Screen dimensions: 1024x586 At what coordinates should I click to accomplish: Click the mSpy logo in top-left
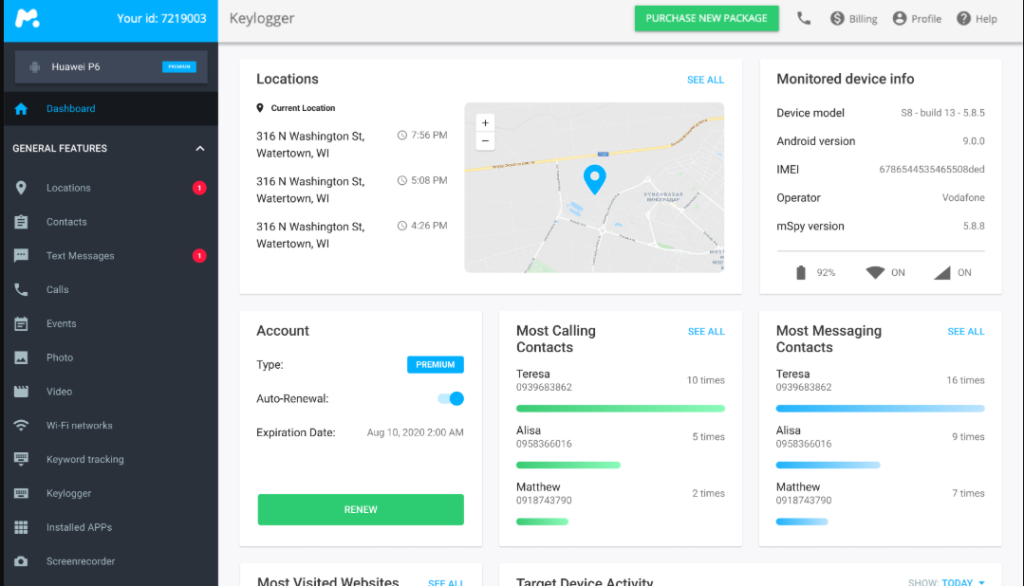27,19
